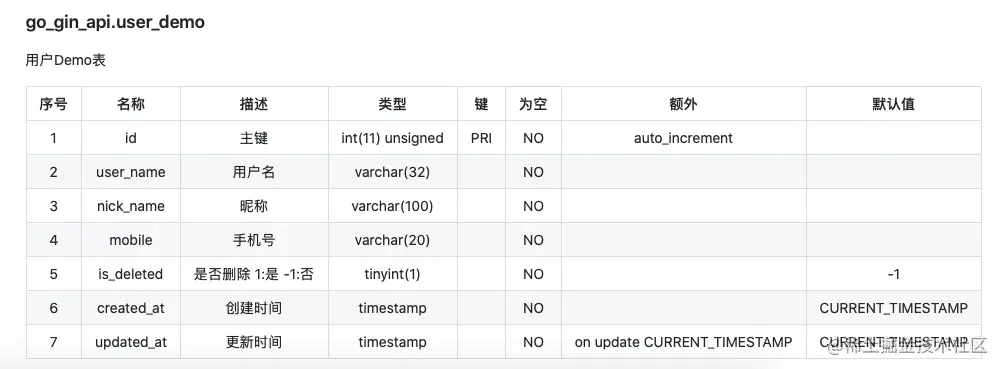
Task: Click the -1 default value cell
Action: click(894, 274)
